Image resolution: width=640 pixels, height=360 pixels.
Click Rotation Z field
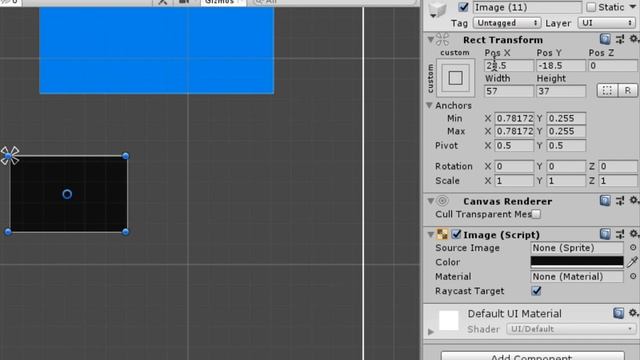618,166
